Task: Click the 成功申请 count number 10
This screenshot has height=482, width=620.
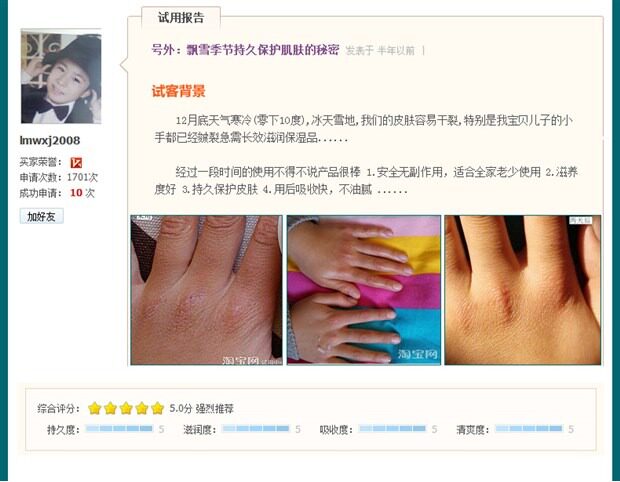Action: 76,193
